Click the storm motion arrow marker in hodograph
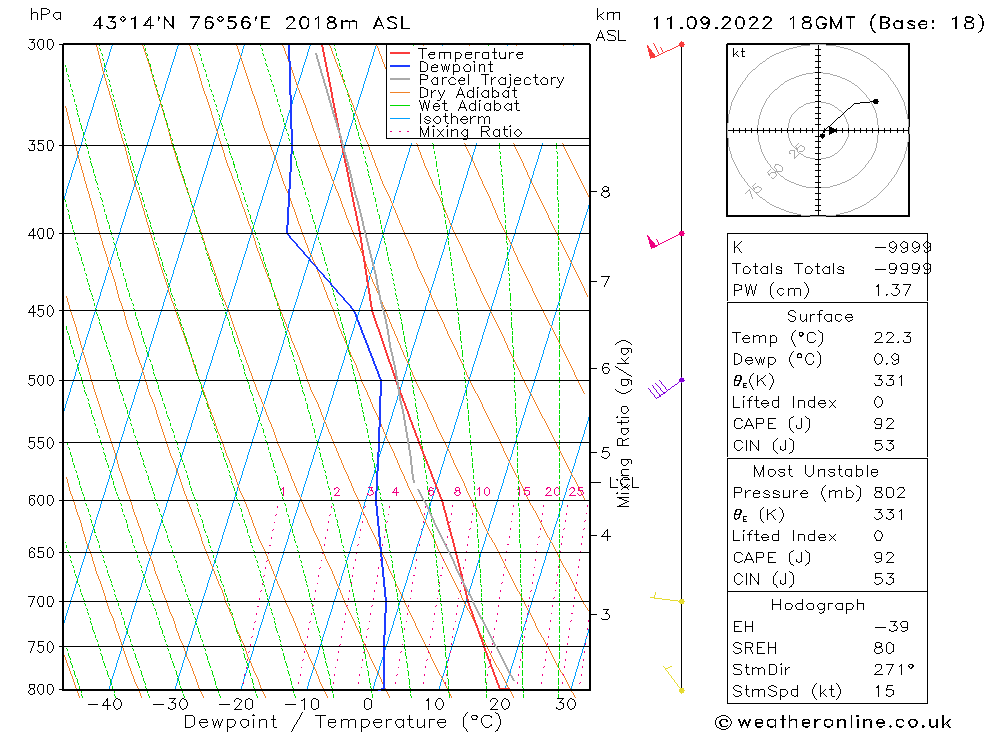This screenshot has width=1000, height=733. (832, 131)
